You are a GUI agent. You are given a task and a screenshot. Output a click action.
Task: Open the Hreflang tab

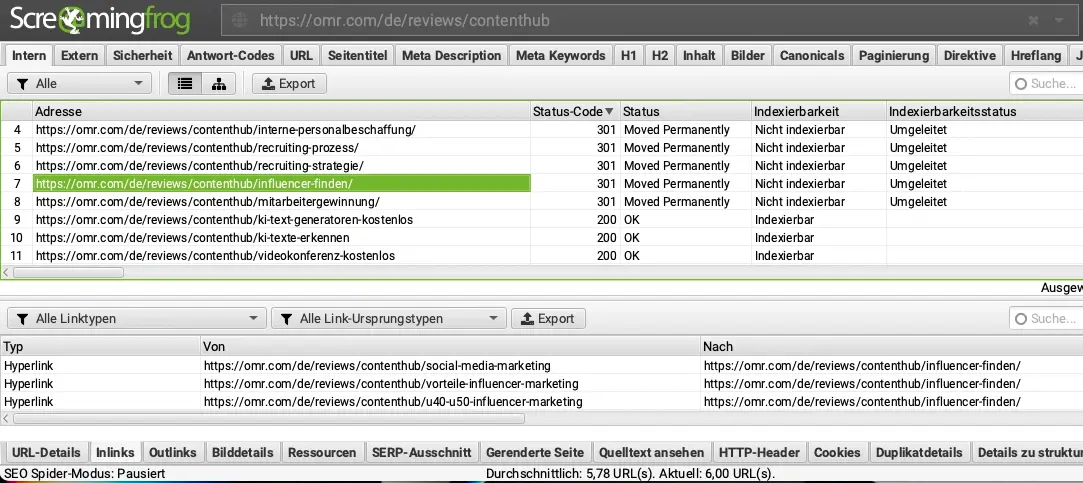click(x=1036, y=55)
